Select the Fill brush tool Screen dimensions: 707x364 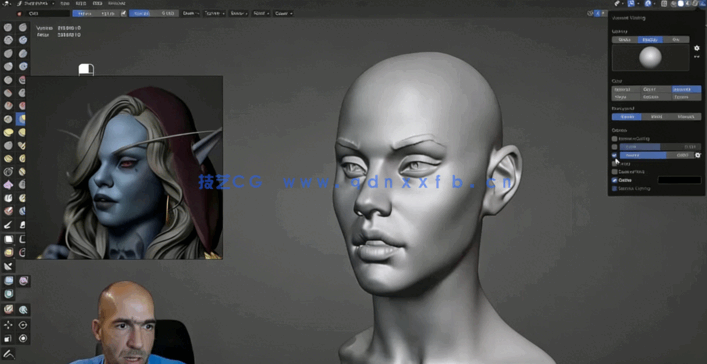23,93
